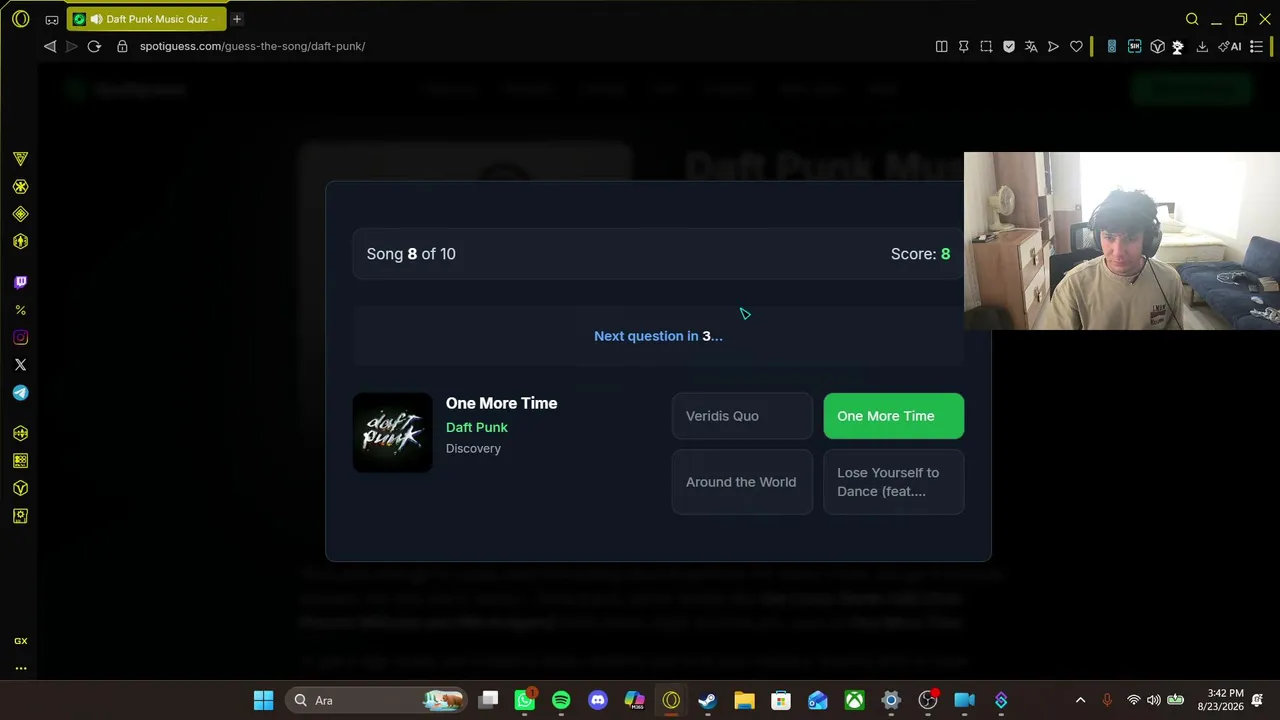Open Xbox app from the taskbar
Viewport: 1280px width, 720px height.
(x=854, y=700)
